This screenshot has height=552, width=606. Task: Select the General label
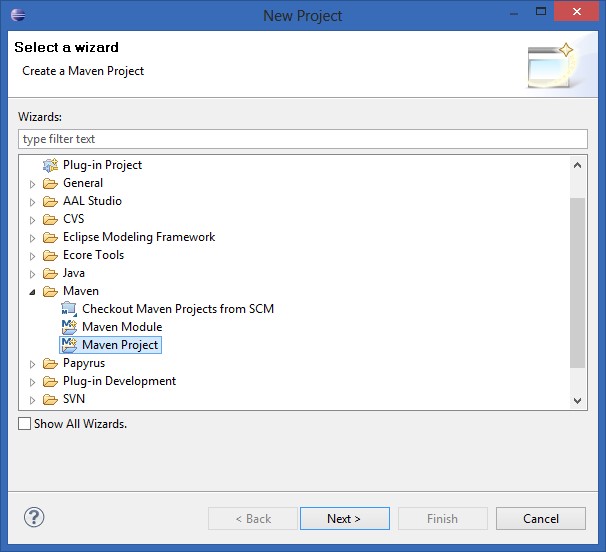tap(83, 183)
